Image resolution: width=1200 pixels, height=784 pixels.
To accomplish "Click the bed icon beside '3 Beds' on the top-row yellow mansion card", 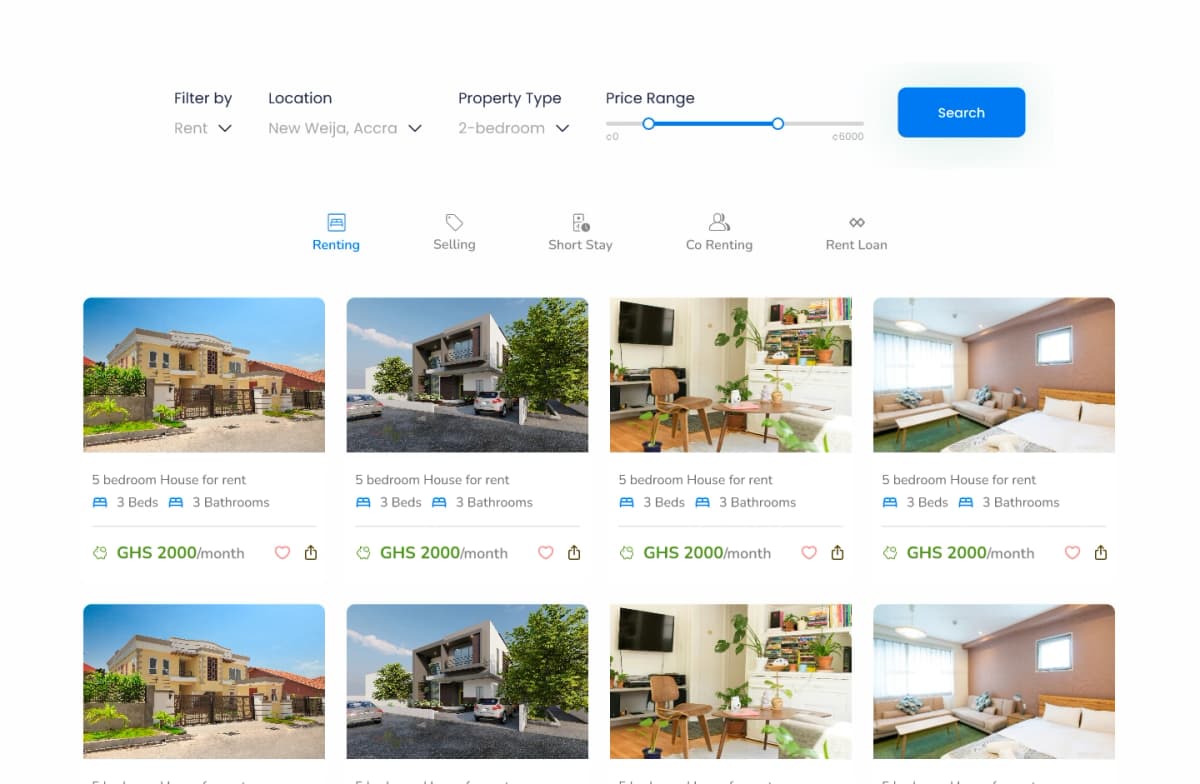I will point(99,502).
